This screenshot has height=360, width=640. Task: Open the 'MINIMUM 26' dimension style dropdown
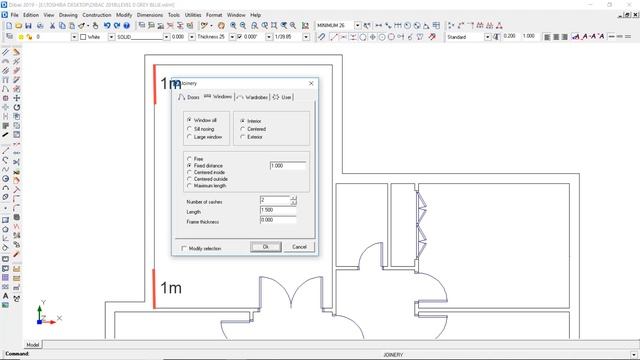[x=358, y=25]
